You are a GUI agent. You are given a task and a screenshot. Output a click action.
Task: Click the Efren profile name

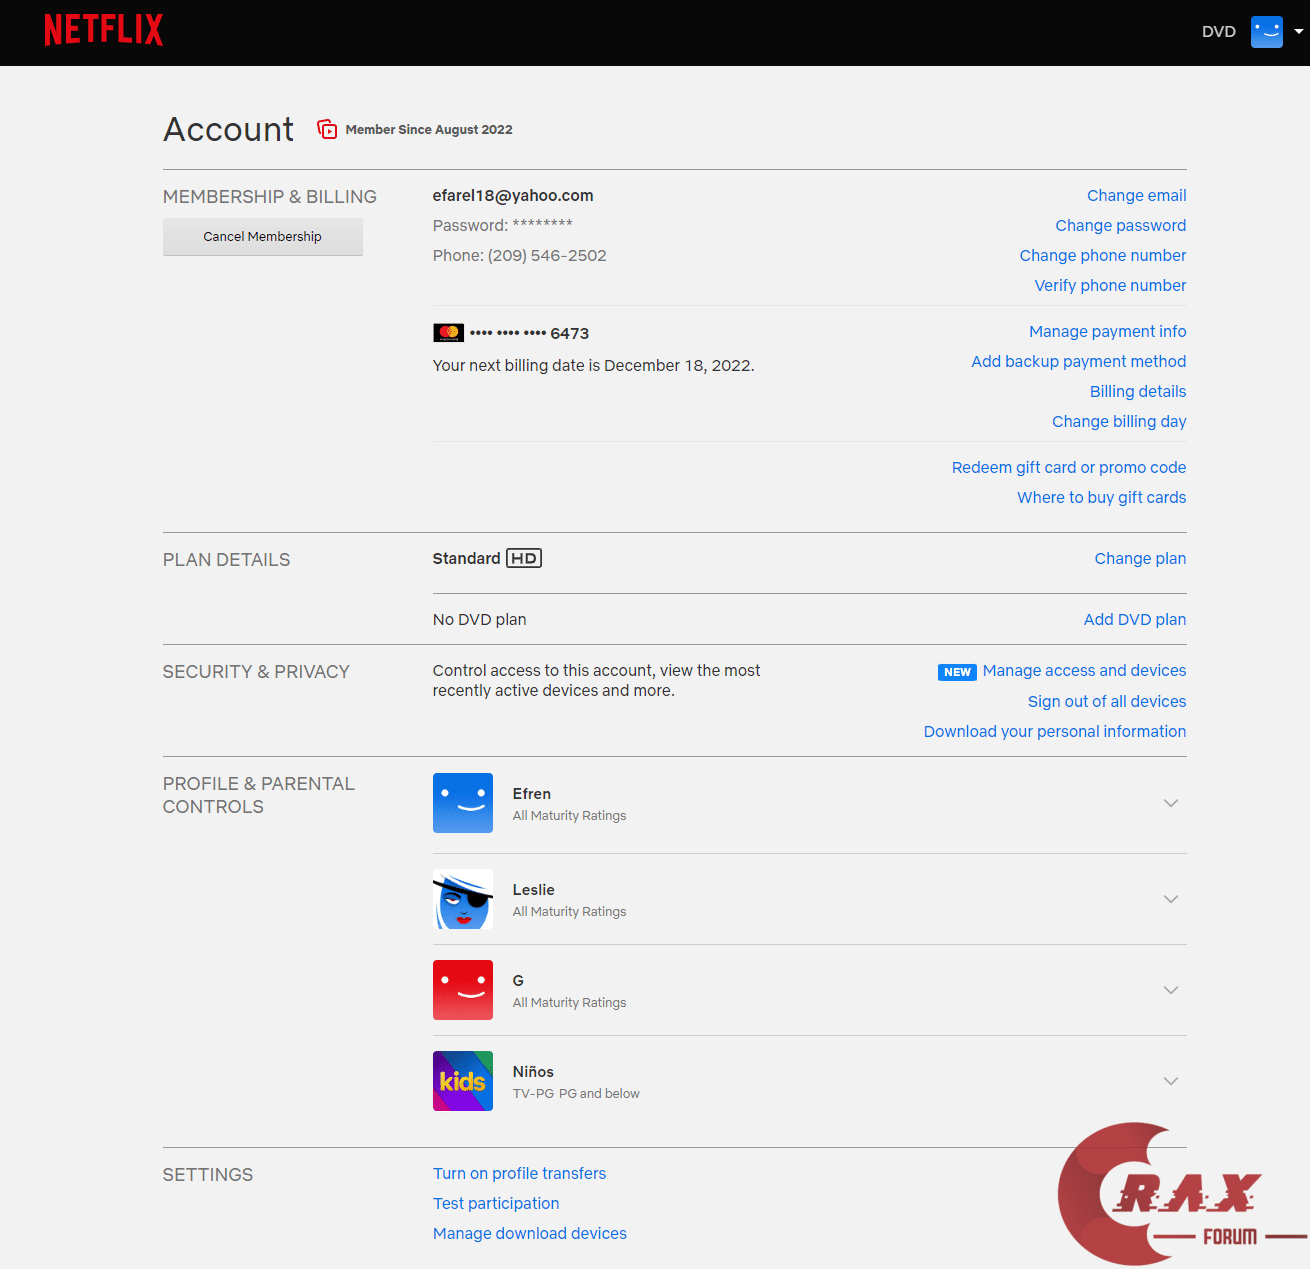pos(532,794)
